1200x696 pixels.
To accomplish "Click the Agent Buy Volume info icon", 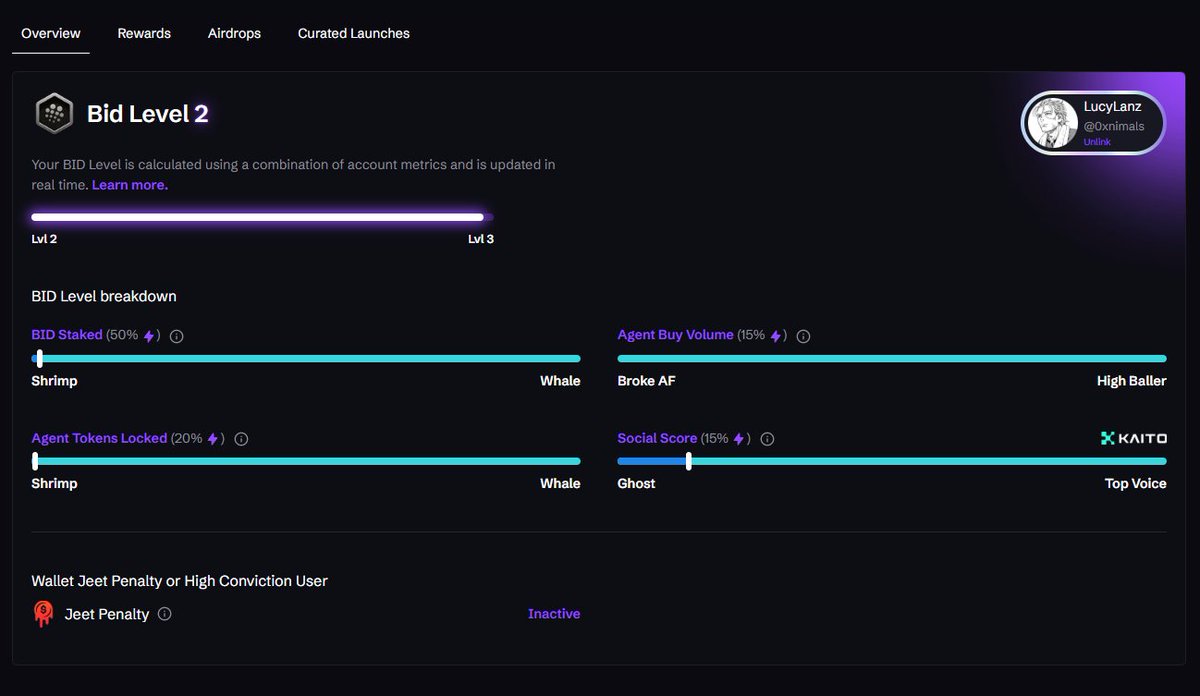I will coord(803,336).
